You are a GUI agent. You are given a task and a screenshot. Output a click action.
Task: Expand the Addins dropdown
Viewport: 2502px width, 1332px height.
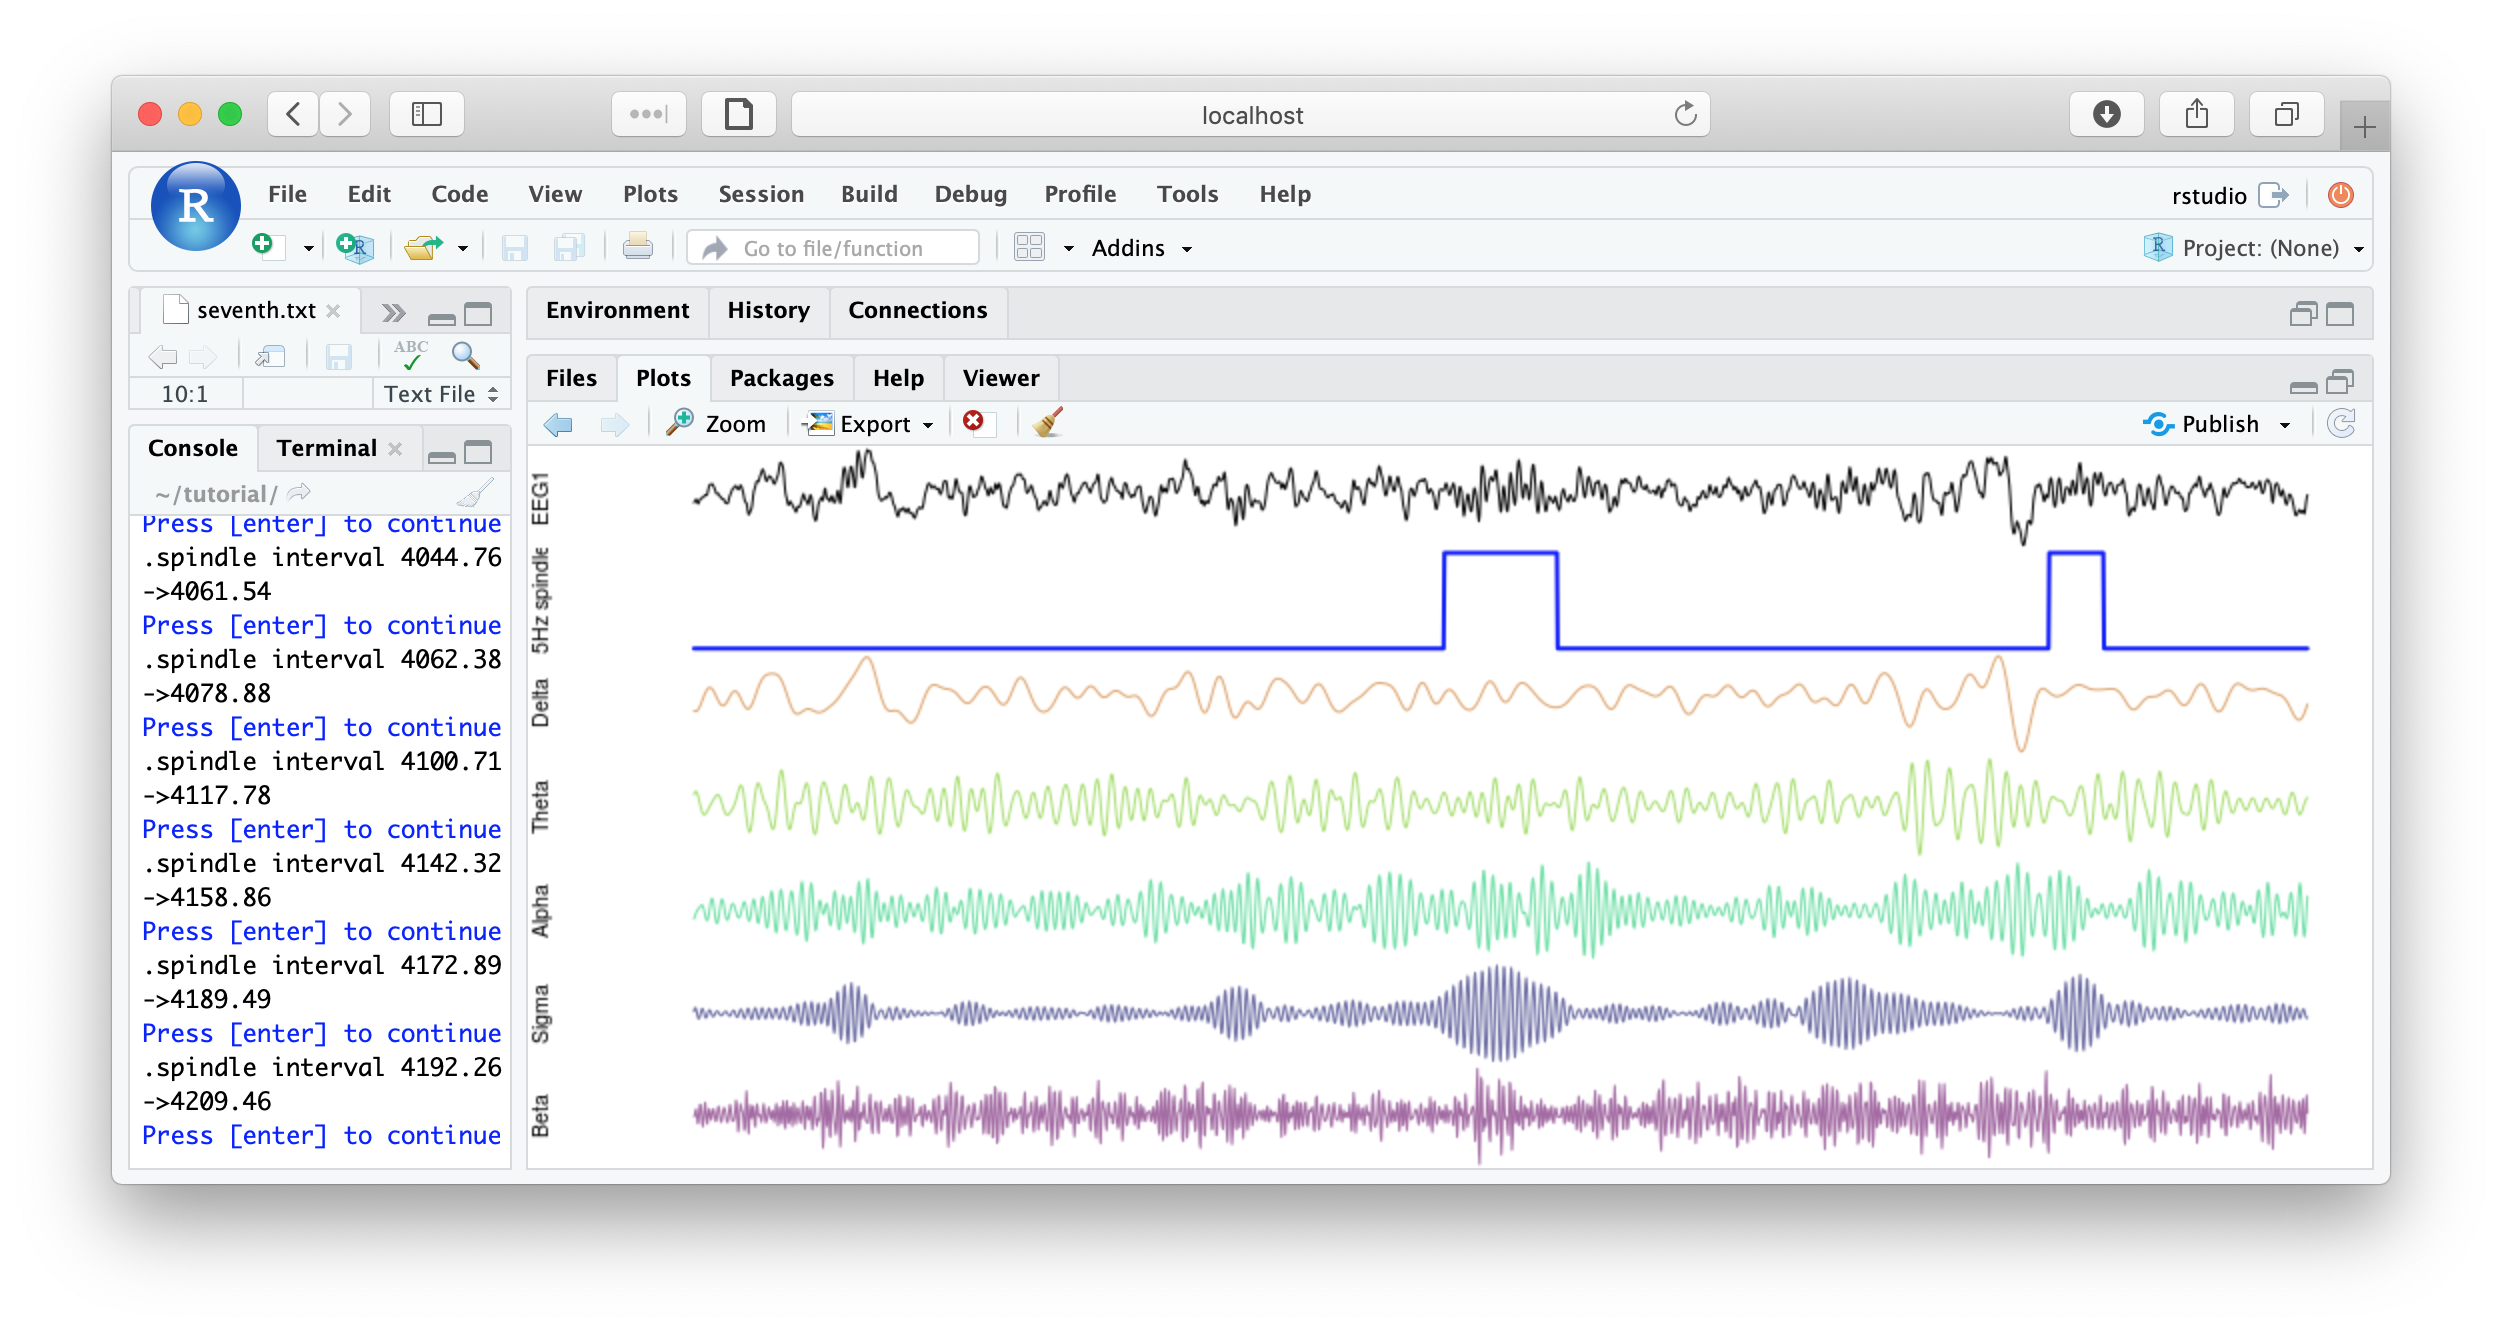point(1141,248)
